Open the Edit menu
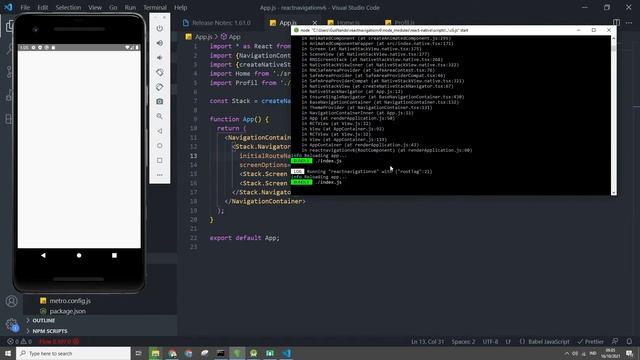This screenshot has width=640, height=360. click(x=42, y=7)
